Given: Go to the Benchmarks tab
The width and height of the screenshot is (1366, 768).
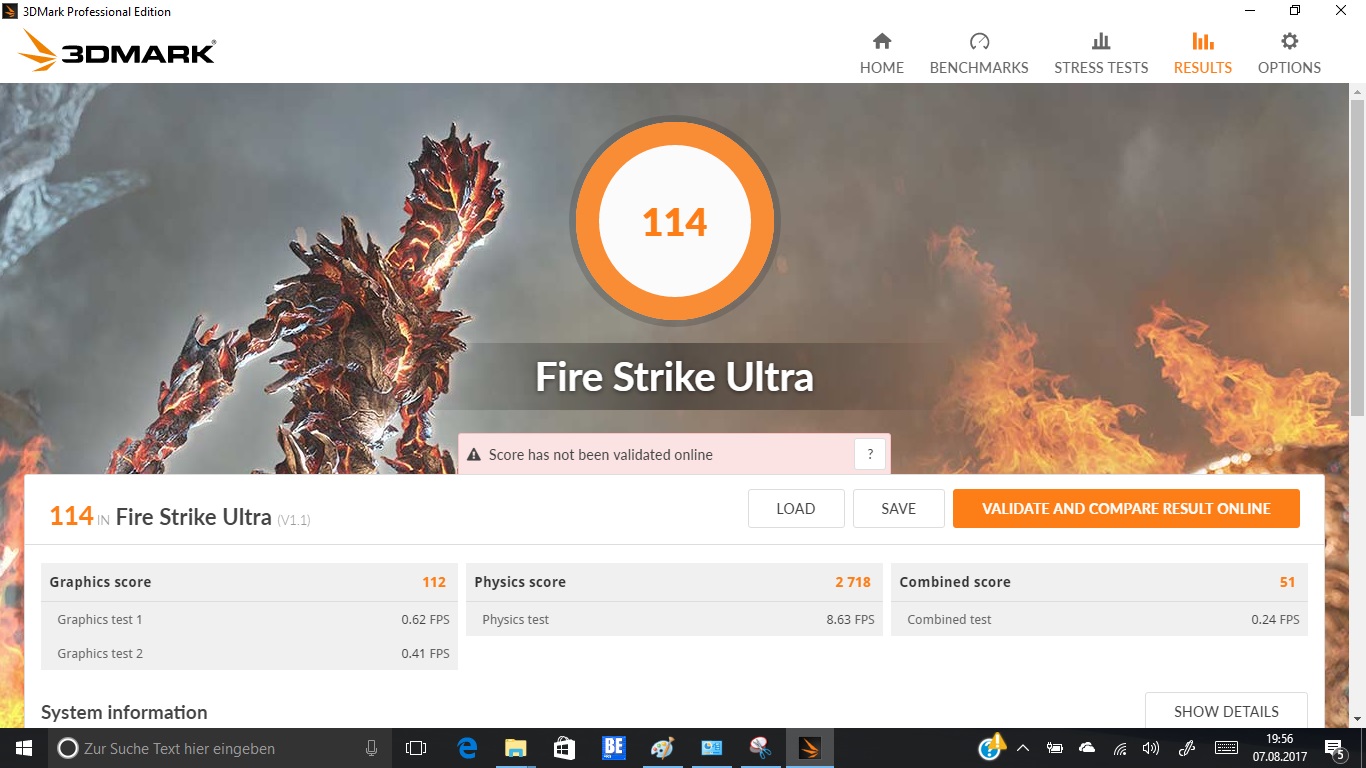Looking at the screenshot, I should (979, 54).
